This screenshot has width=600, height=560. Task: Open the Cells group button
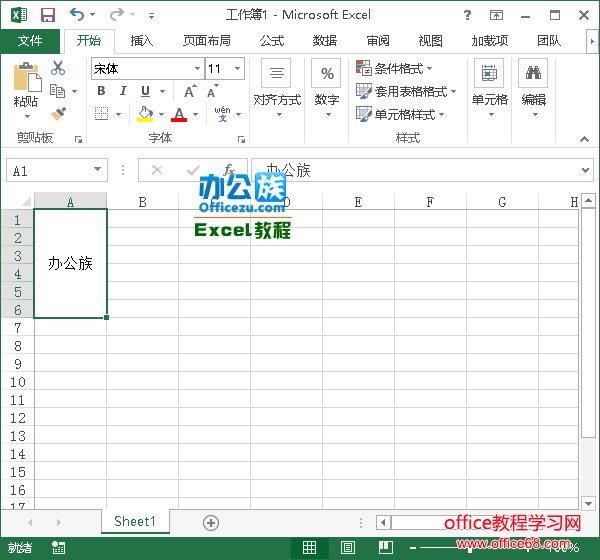[489, 89]
